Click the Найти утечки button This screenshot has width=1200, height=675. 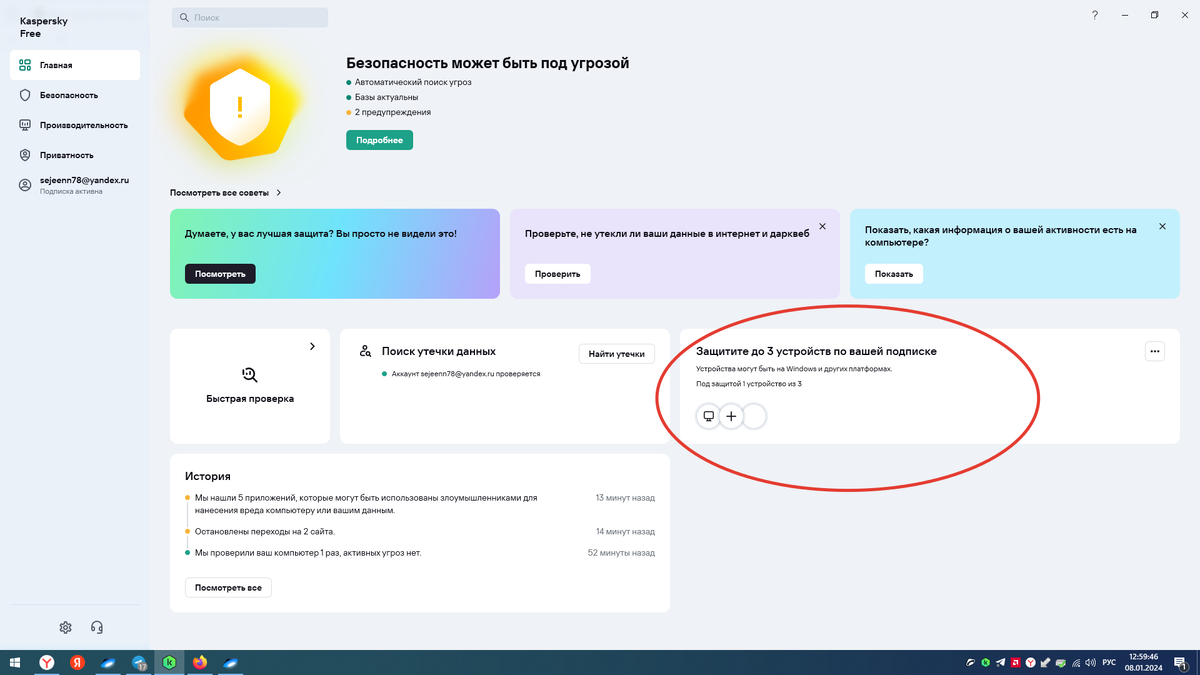pos(617,353)
